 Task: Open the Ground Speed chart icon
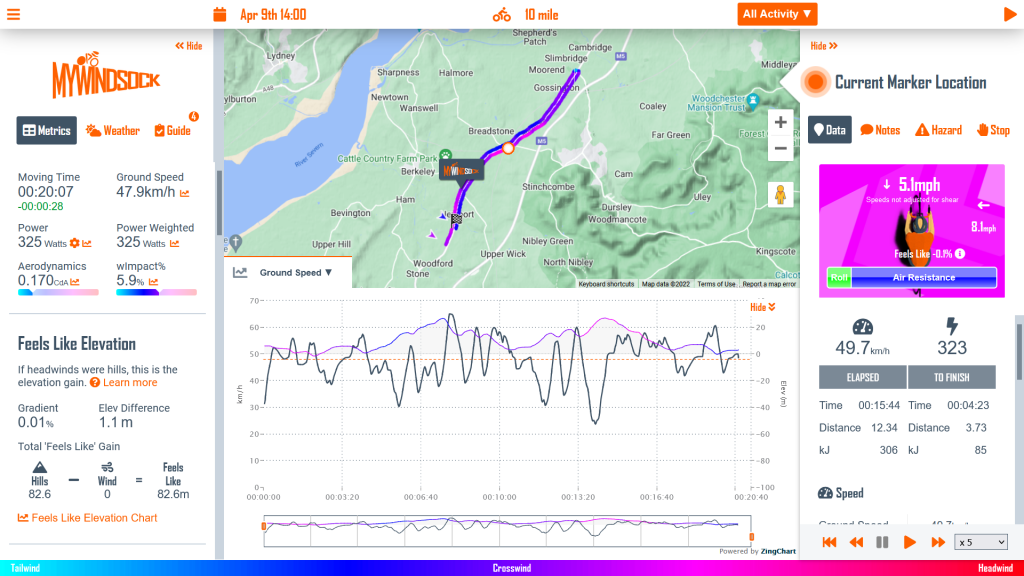(x=184, y=193)
